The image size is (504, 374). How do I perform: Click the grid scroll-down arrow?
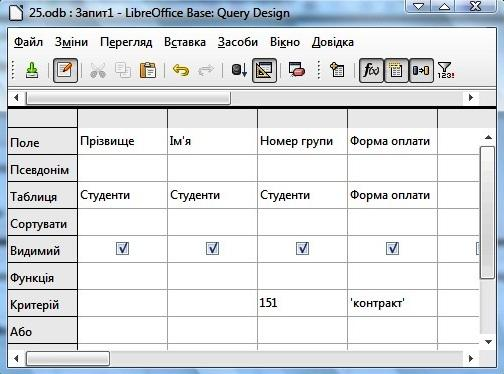(488, 342)
